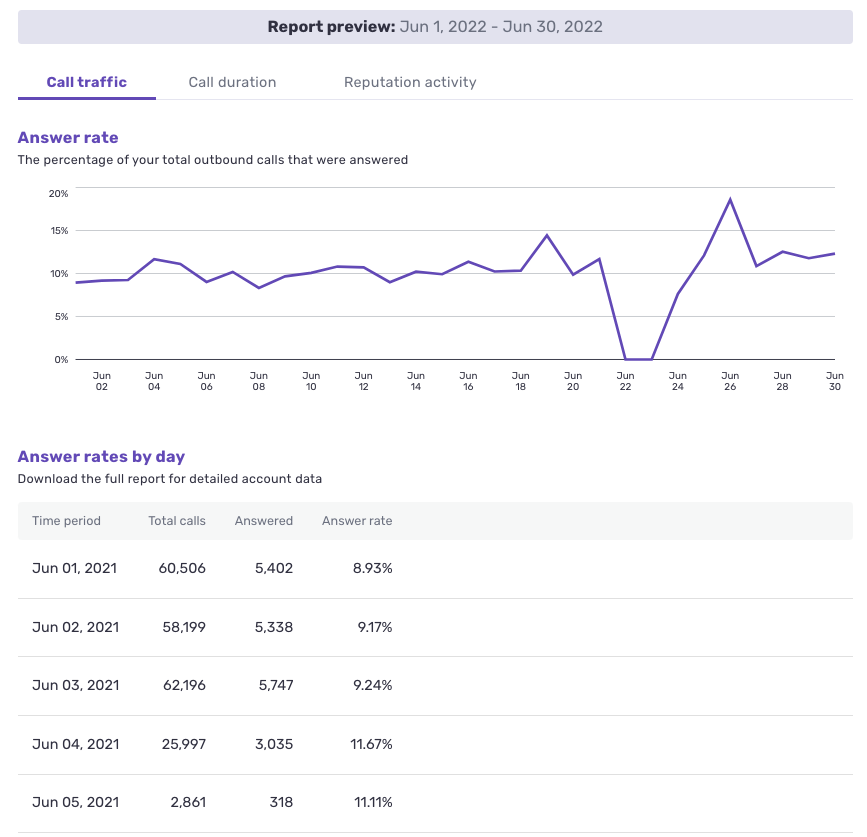Click the 11.67% answer rate cell
The image size is (867, 837).
[372, 744]
